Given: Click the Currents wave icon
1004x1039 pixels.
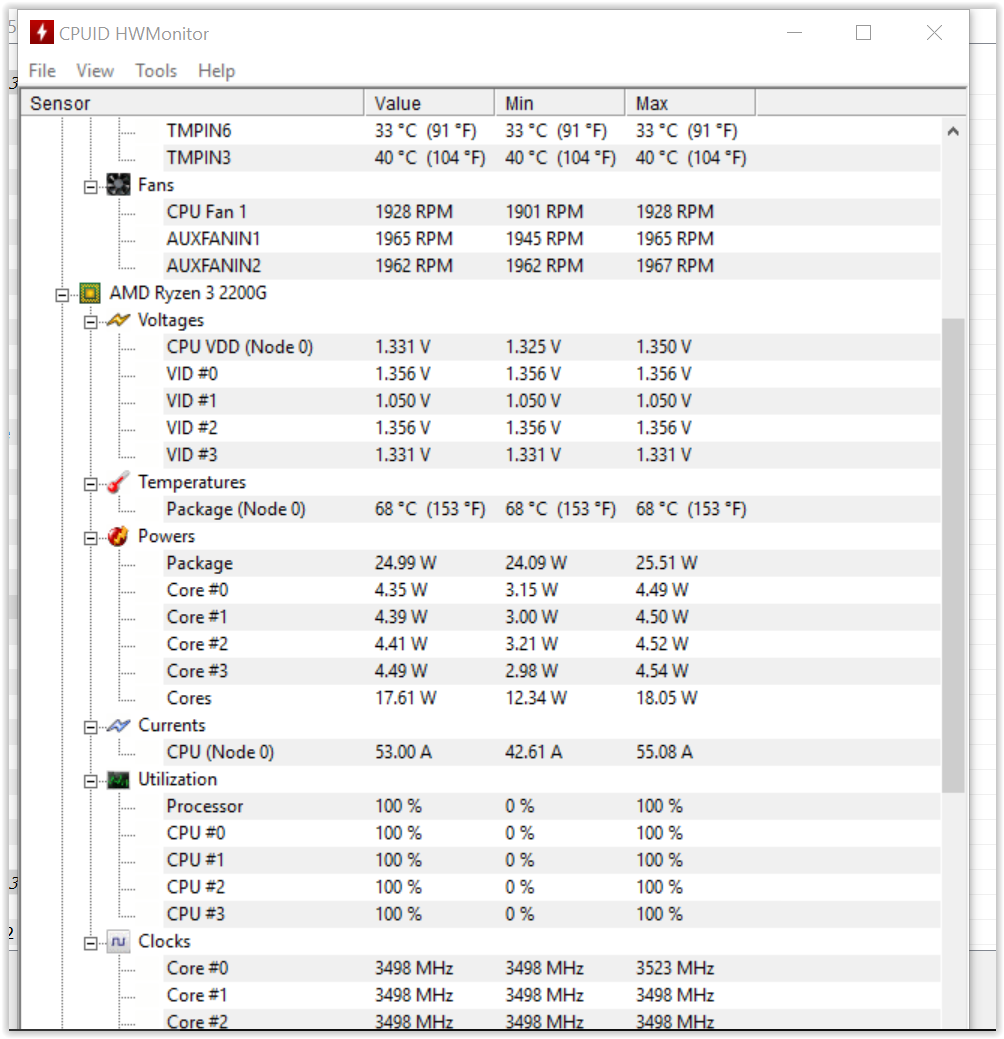Looking at the screenshot, I should [118, 726].
